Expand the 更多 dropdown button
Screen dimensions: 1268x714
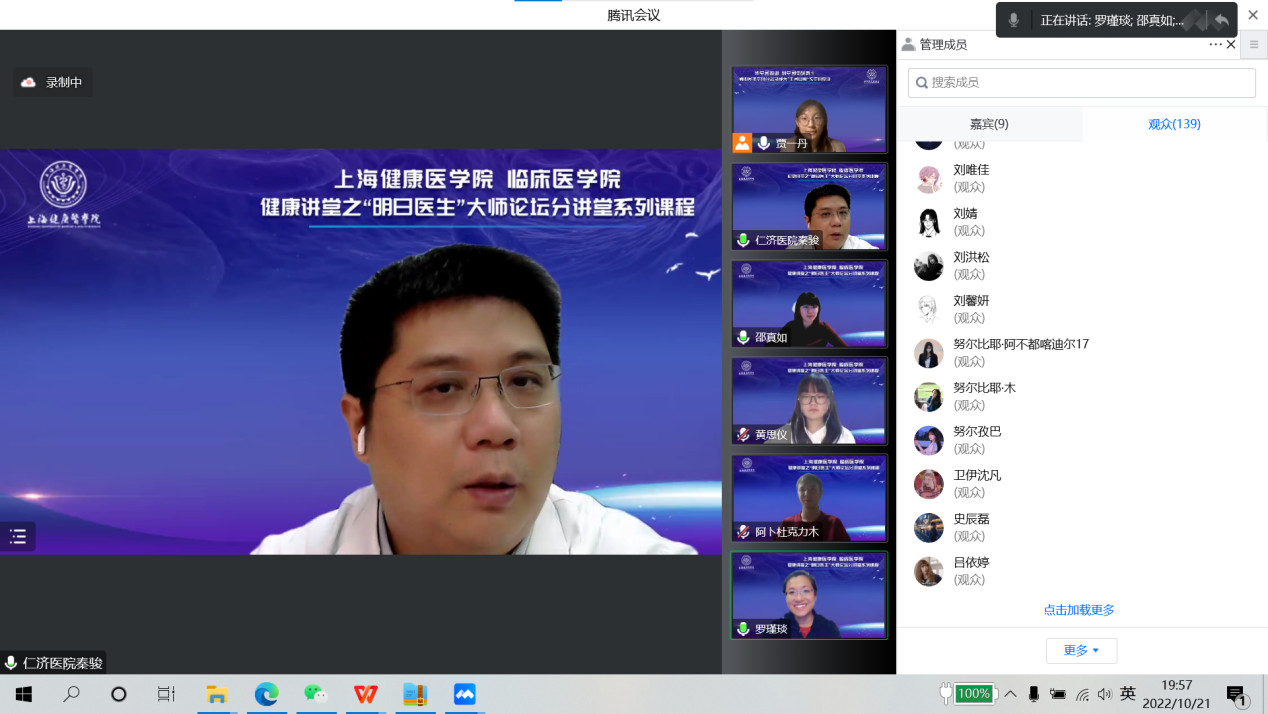click(1081, 650)
